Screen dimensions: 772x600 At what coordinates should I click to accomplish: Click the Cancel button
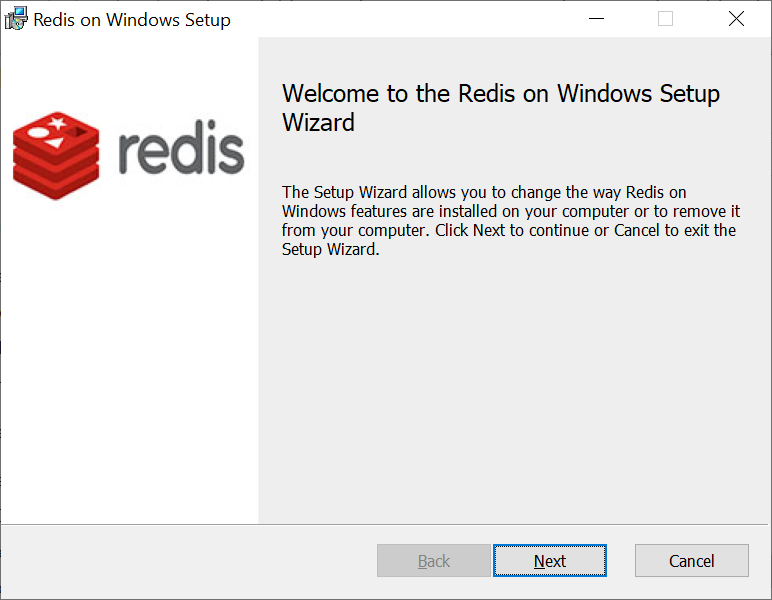click(x=691, y=560)
